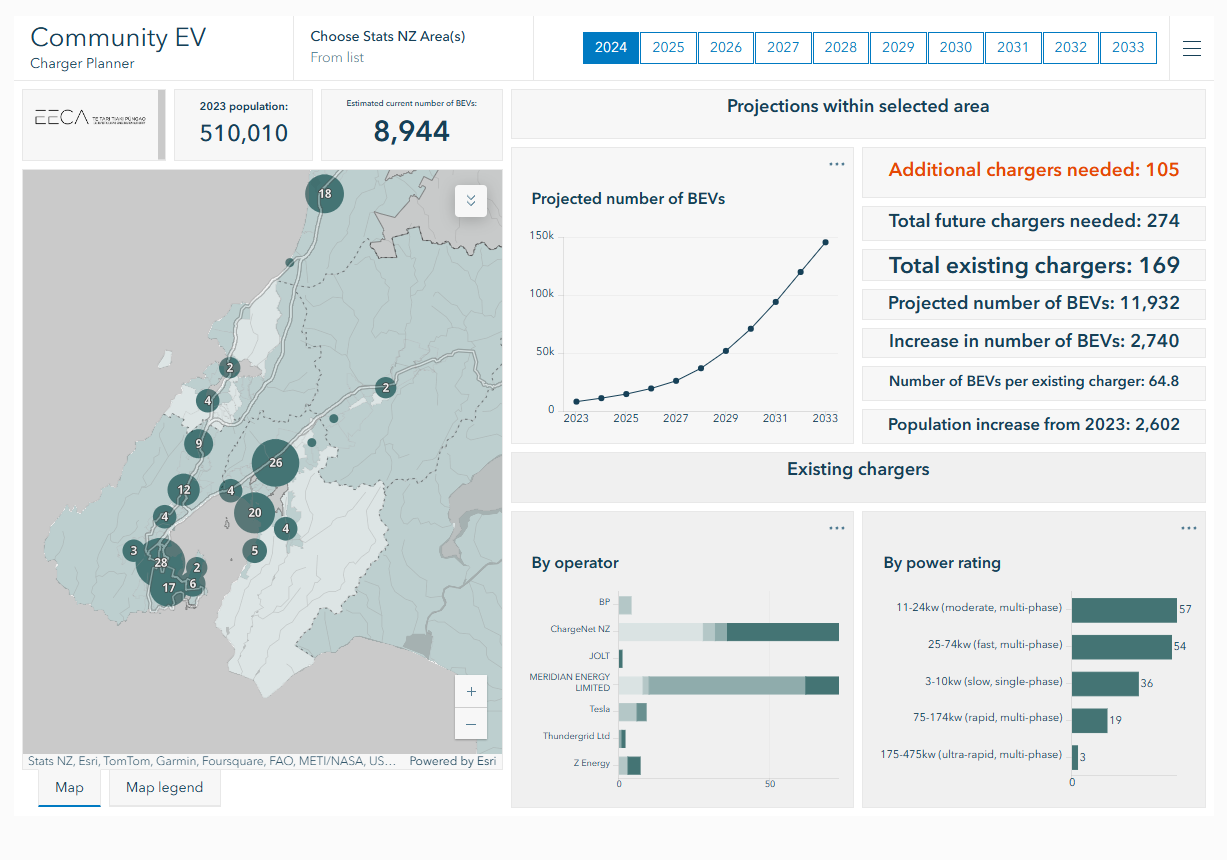This screenshot has height=860, width=1227.
Task: Click Additional chargers needed: 105
Action: pyautogui.click(x=1034, y=170)
